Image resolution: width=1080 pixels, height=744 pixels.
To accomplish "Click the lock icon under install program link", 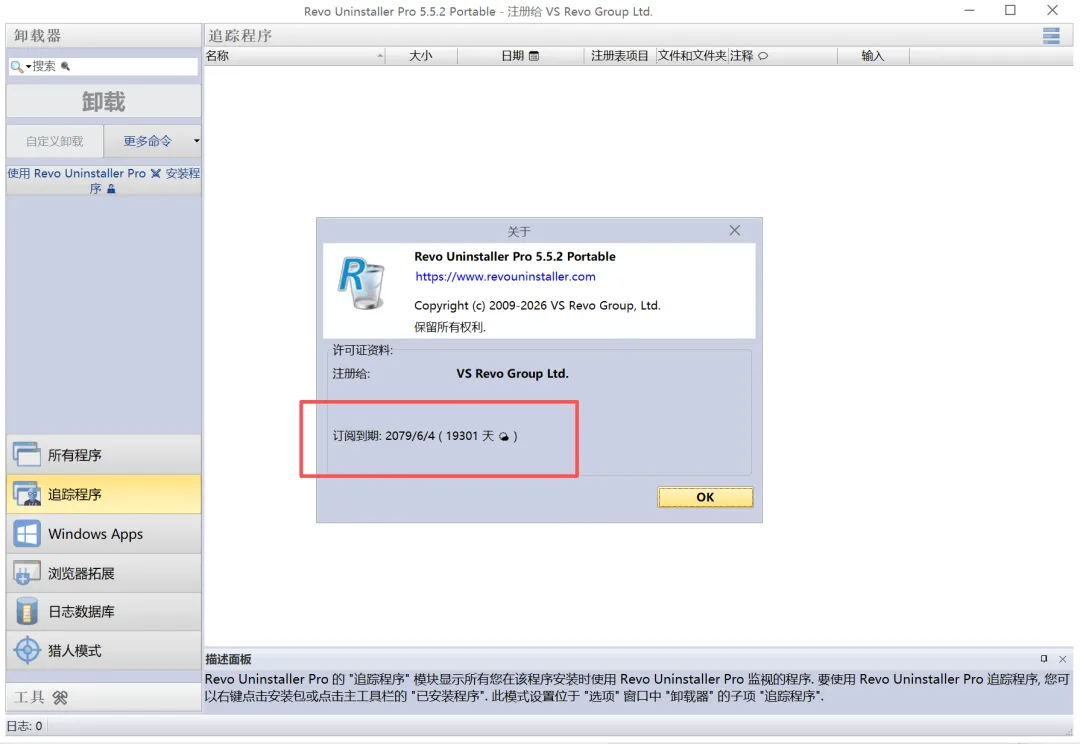I will tap(111, 189).
